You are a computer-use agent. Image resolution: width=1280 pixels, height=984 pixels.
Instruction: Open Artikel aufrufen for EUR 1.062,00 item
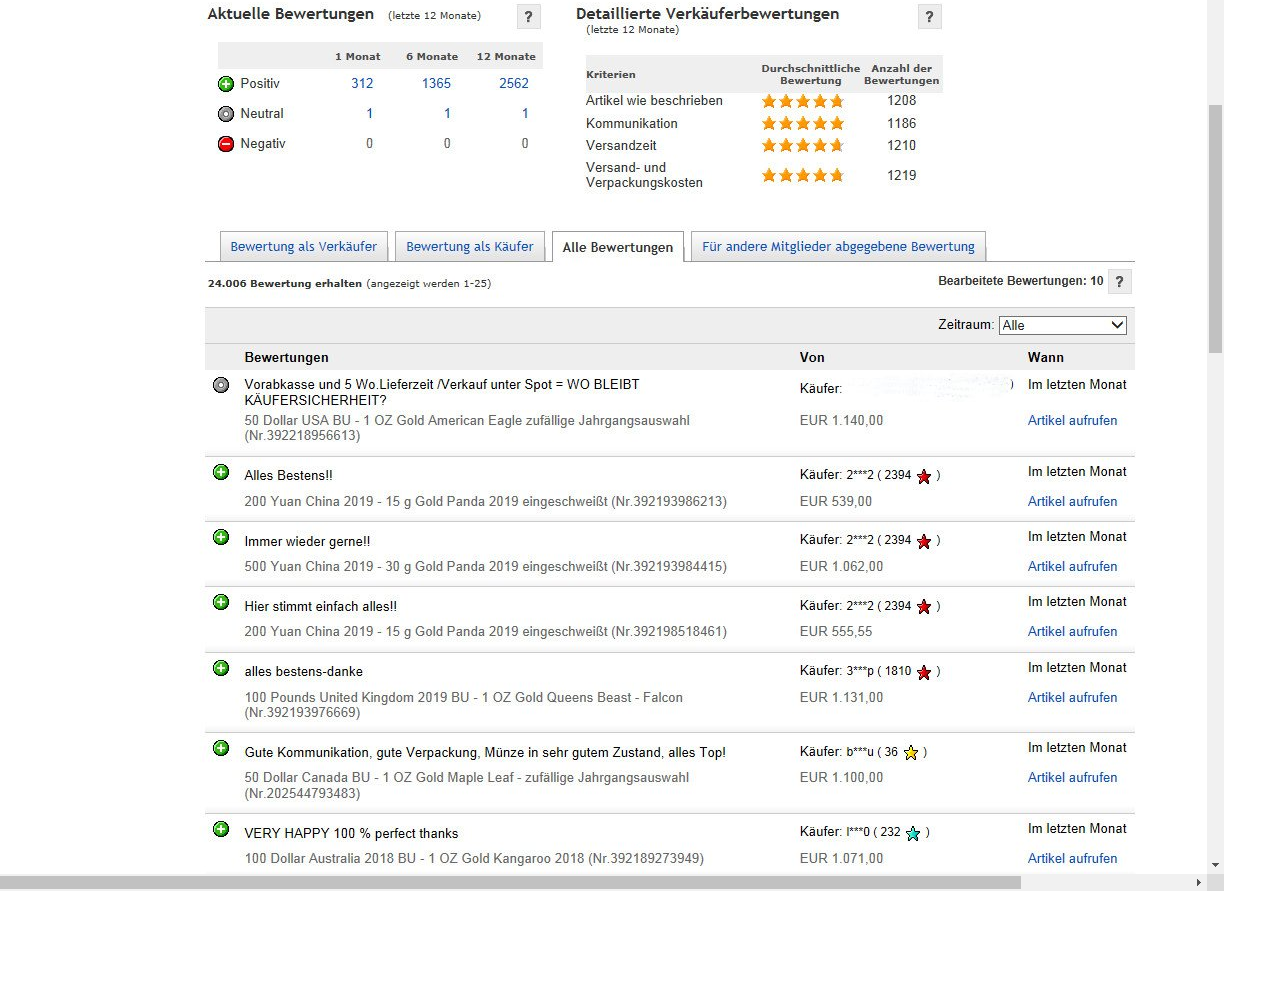click(x=1072, y=567)
